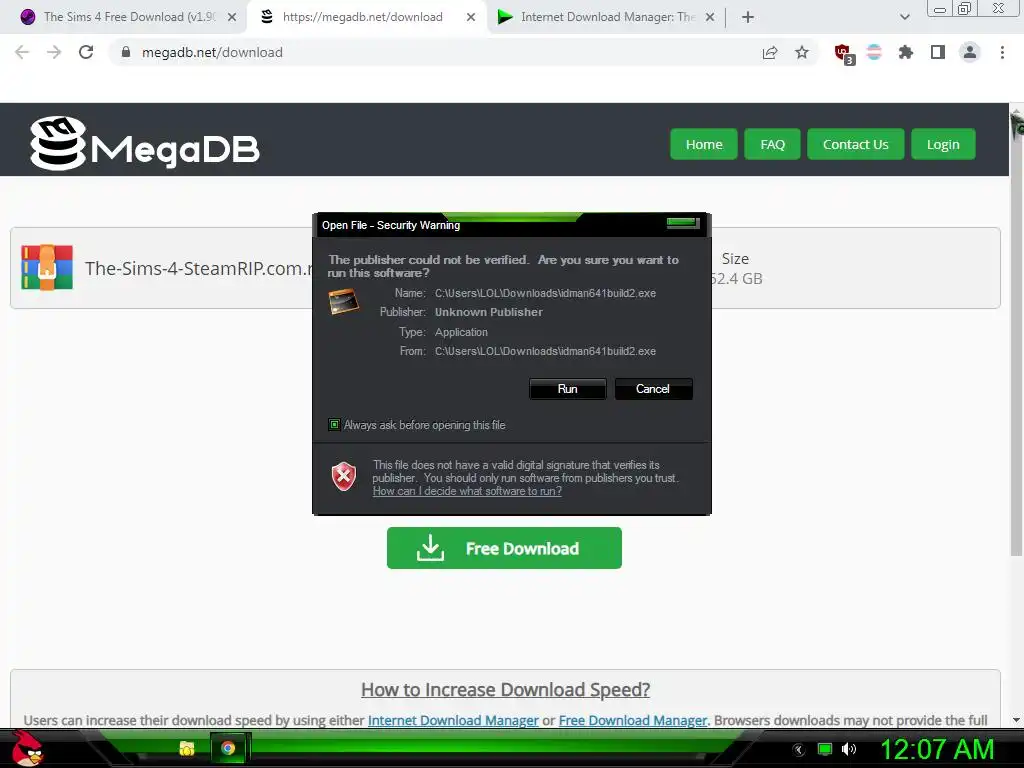Toggle the browser side panel
The image size is (1024, 768).
pyautogui.click(x=938, y=52)
